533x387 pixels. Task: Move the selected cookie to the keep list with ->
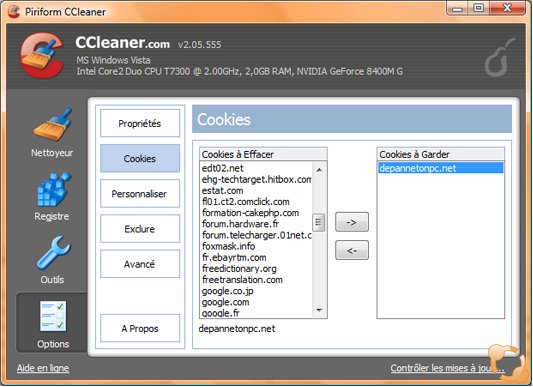pyautogui.click(x=352, y=222)
